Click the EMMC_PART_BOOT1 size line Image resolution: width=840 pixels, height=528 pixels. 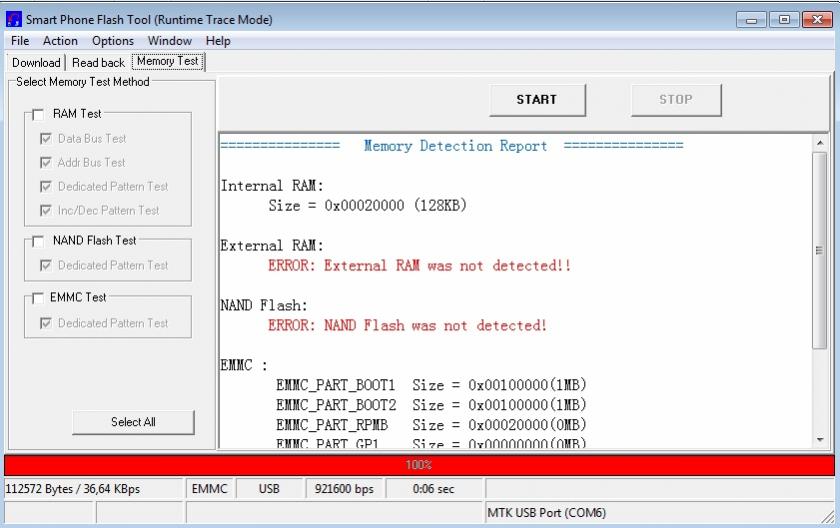pyautogui.click(x=431, y=385)
